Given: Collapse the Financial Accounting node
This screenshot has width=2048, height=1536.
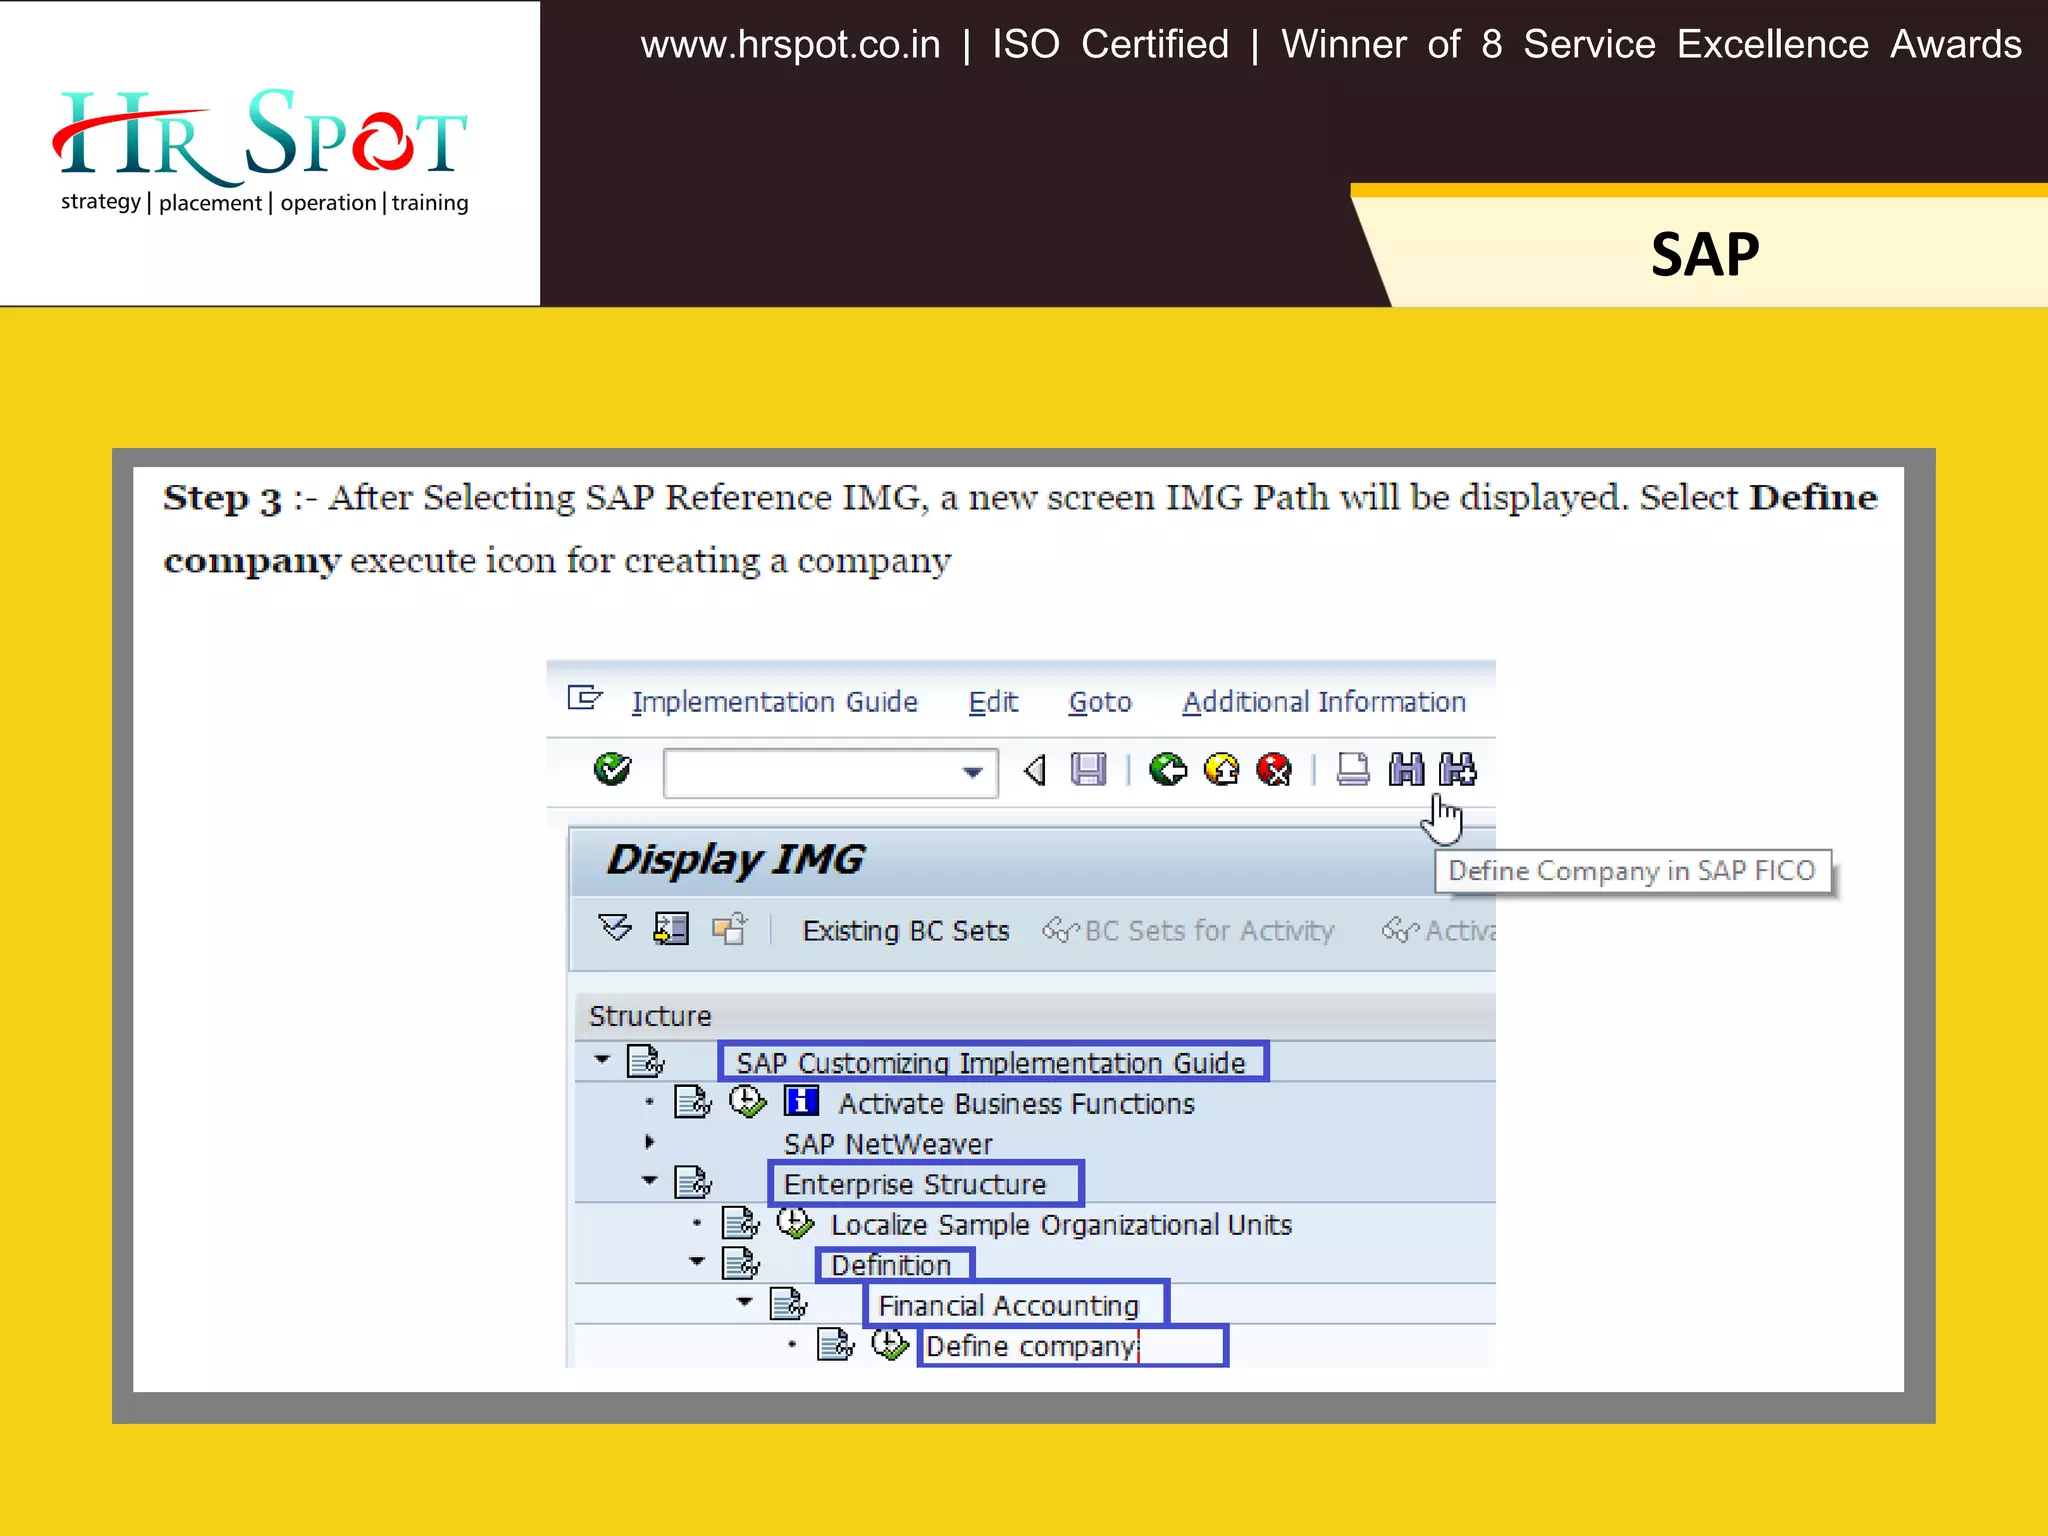Looking at the screenshot, I should point(744,1302).
